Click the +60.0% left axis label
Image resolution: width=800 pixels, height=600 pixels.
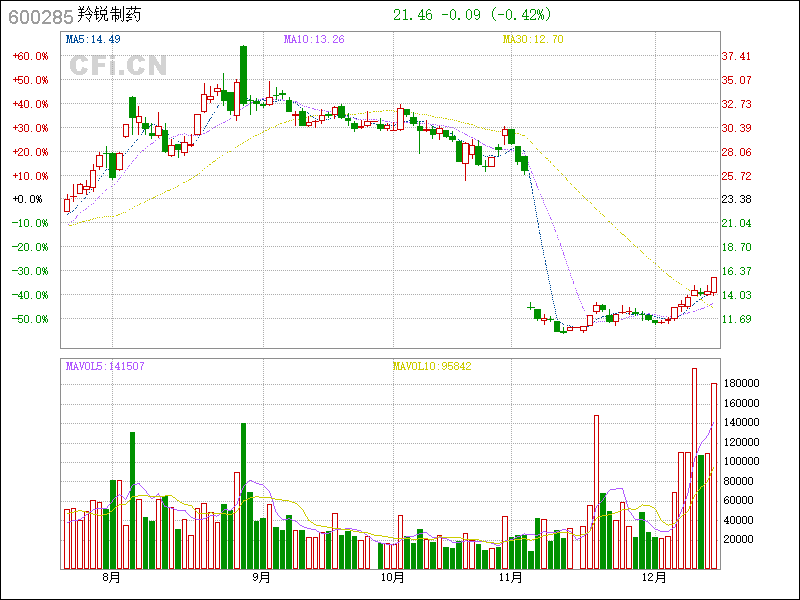click(x=30, y=56)
